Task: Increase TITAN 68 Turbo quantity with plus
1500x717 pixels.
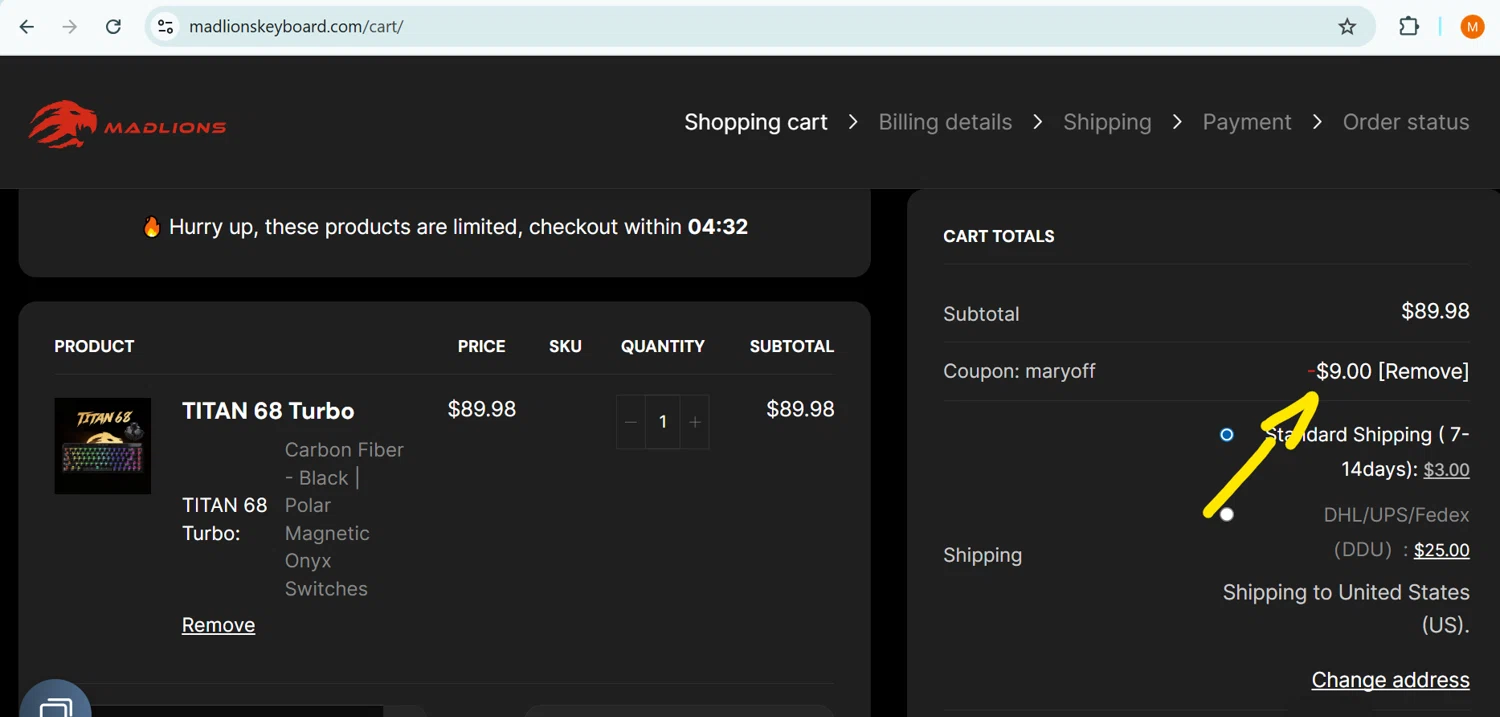Action: (695, 422)
